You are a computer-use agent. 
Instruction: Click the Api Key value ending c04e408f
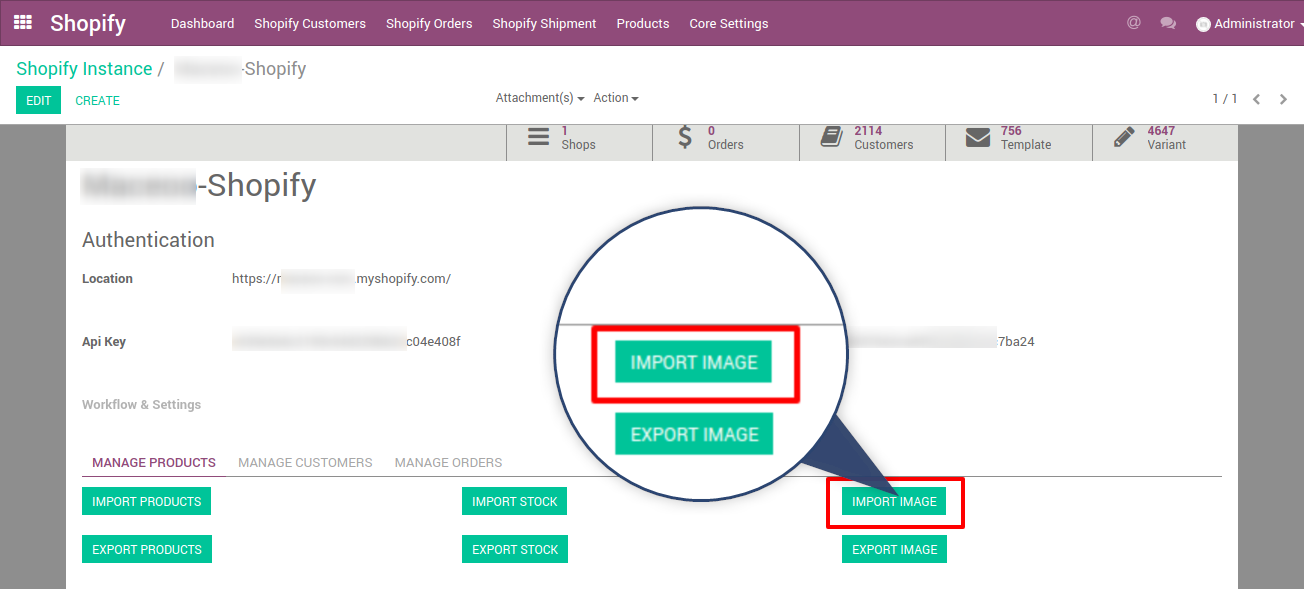point(346,342)
